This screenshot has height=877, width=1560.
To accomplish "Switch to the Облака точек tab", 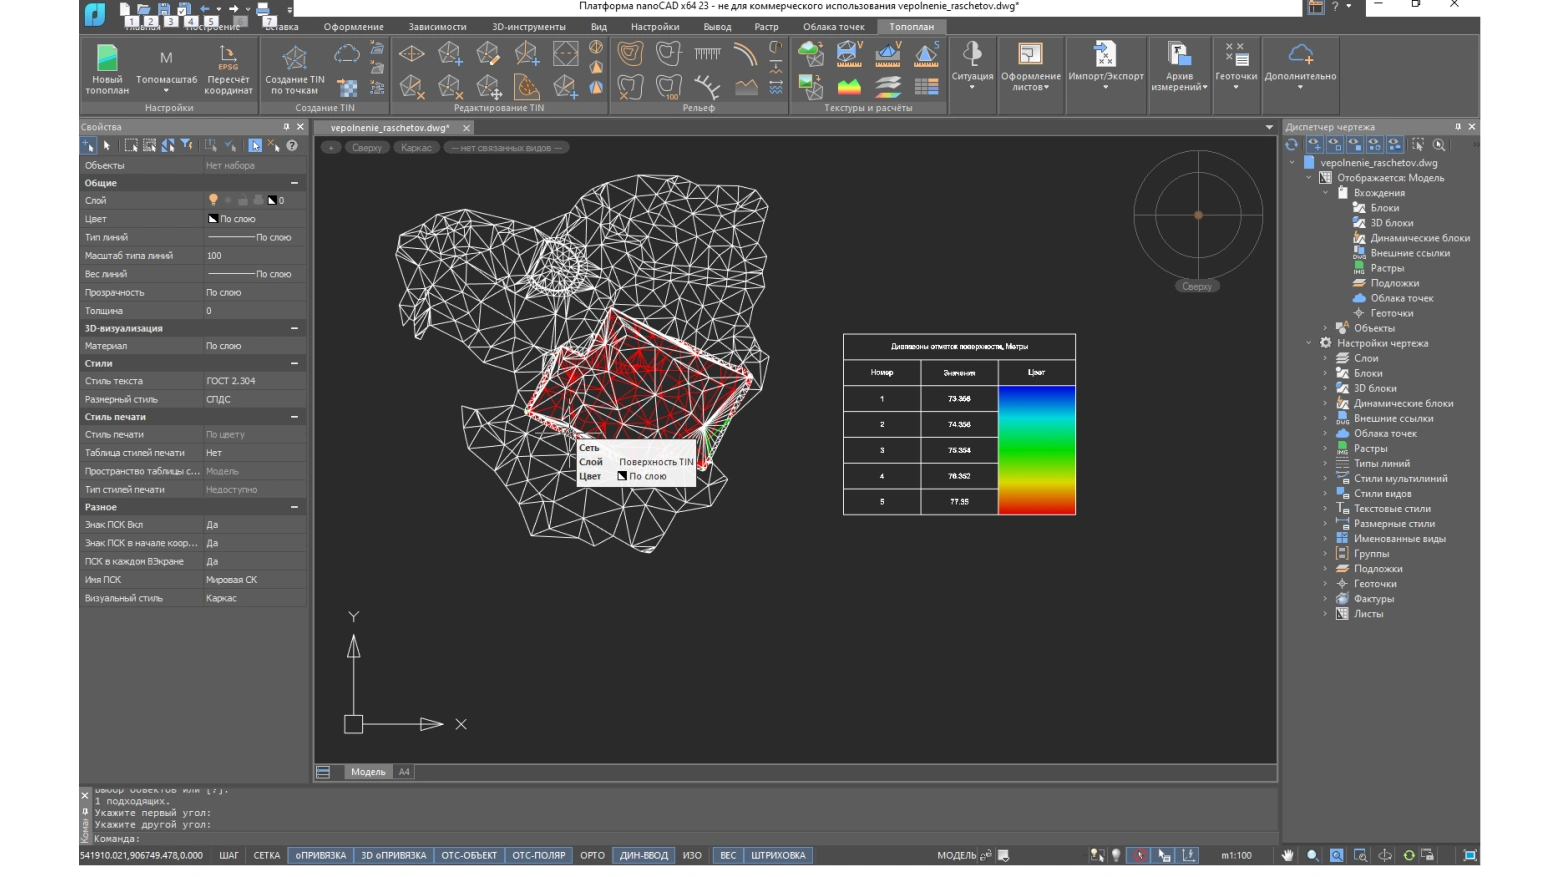I will (x=833, y=27).
